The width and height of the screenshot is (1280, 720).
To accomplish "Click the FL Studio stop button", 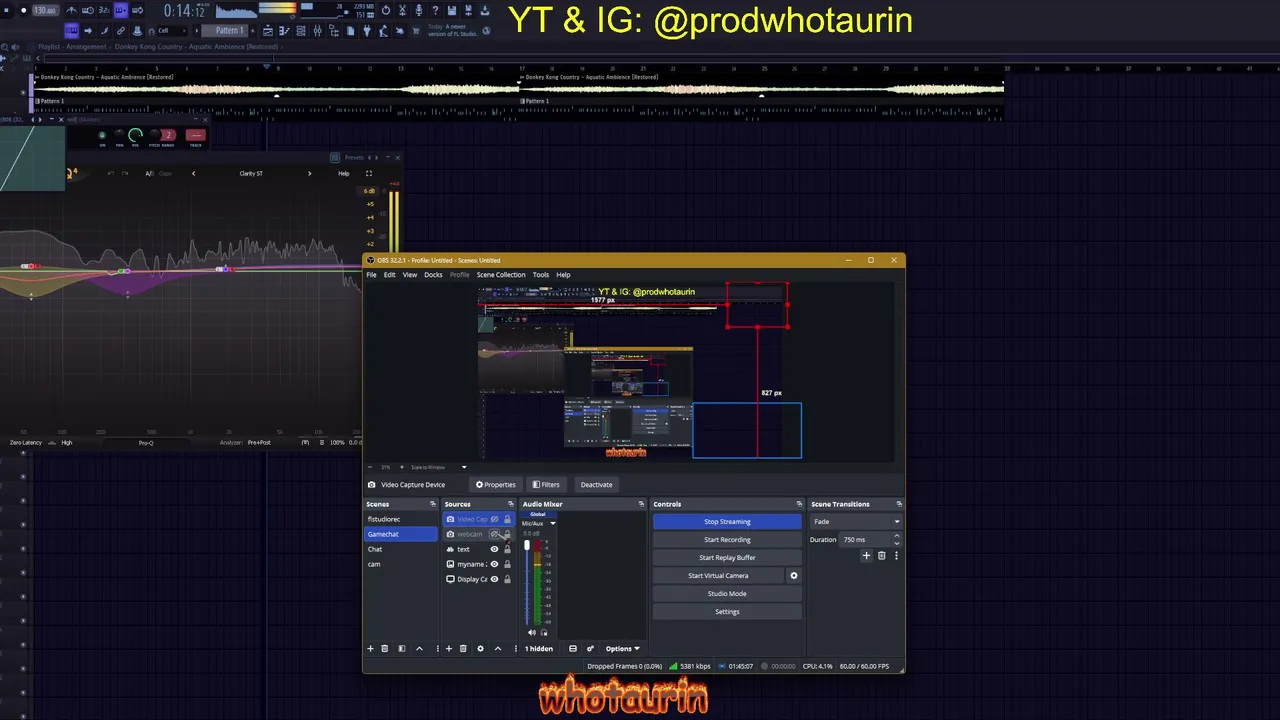I will (8, 11).
